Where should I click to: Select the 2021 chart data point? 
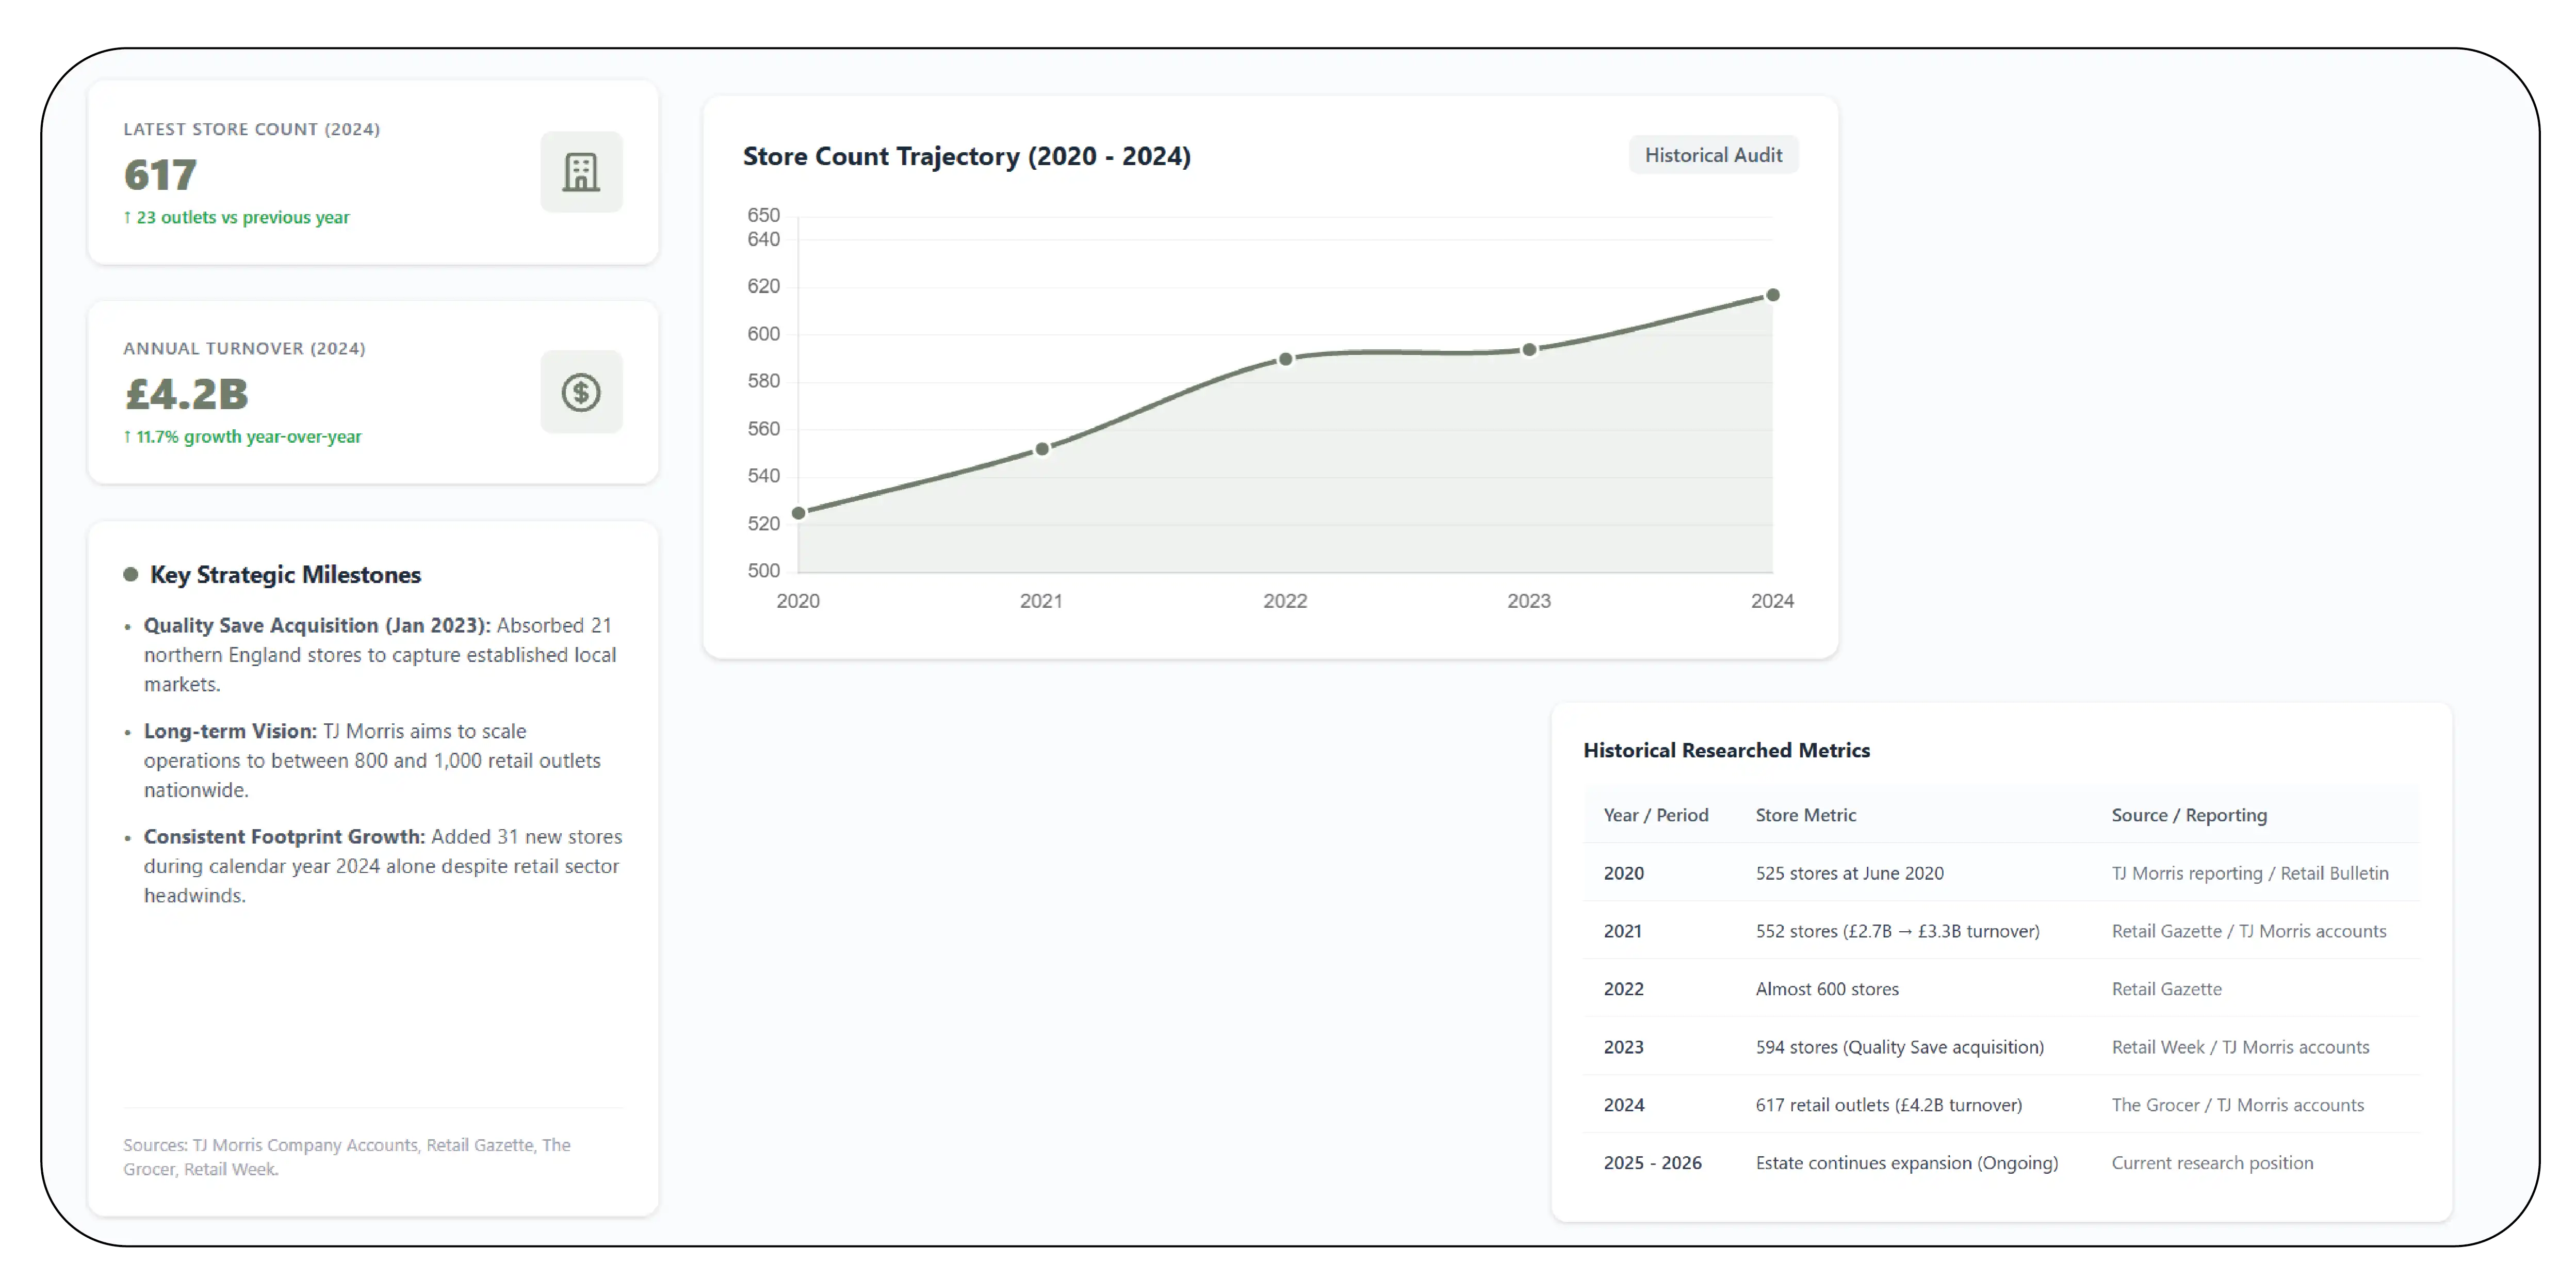pos(1042,449)
